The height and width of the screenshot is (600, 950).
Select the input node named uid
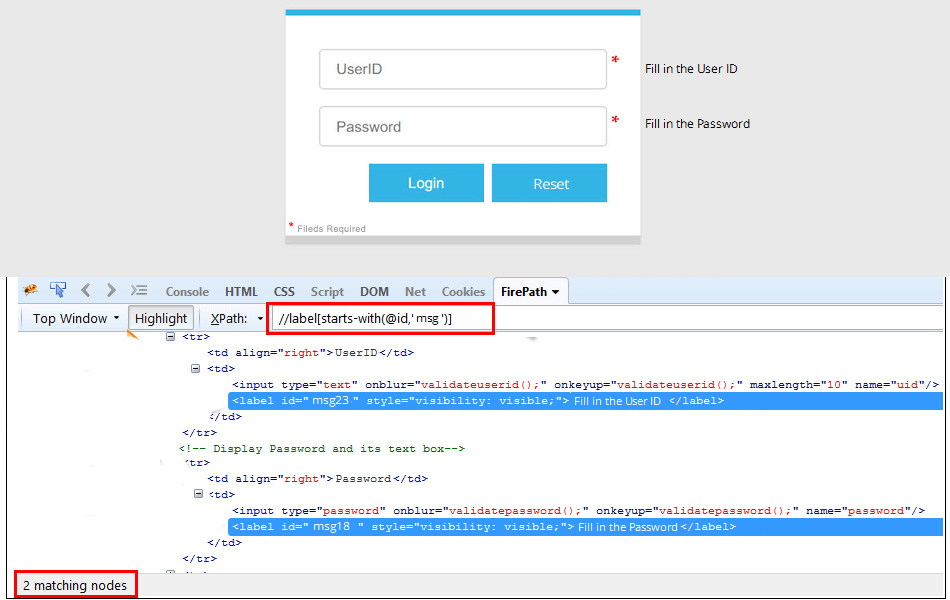coord(585,385)
